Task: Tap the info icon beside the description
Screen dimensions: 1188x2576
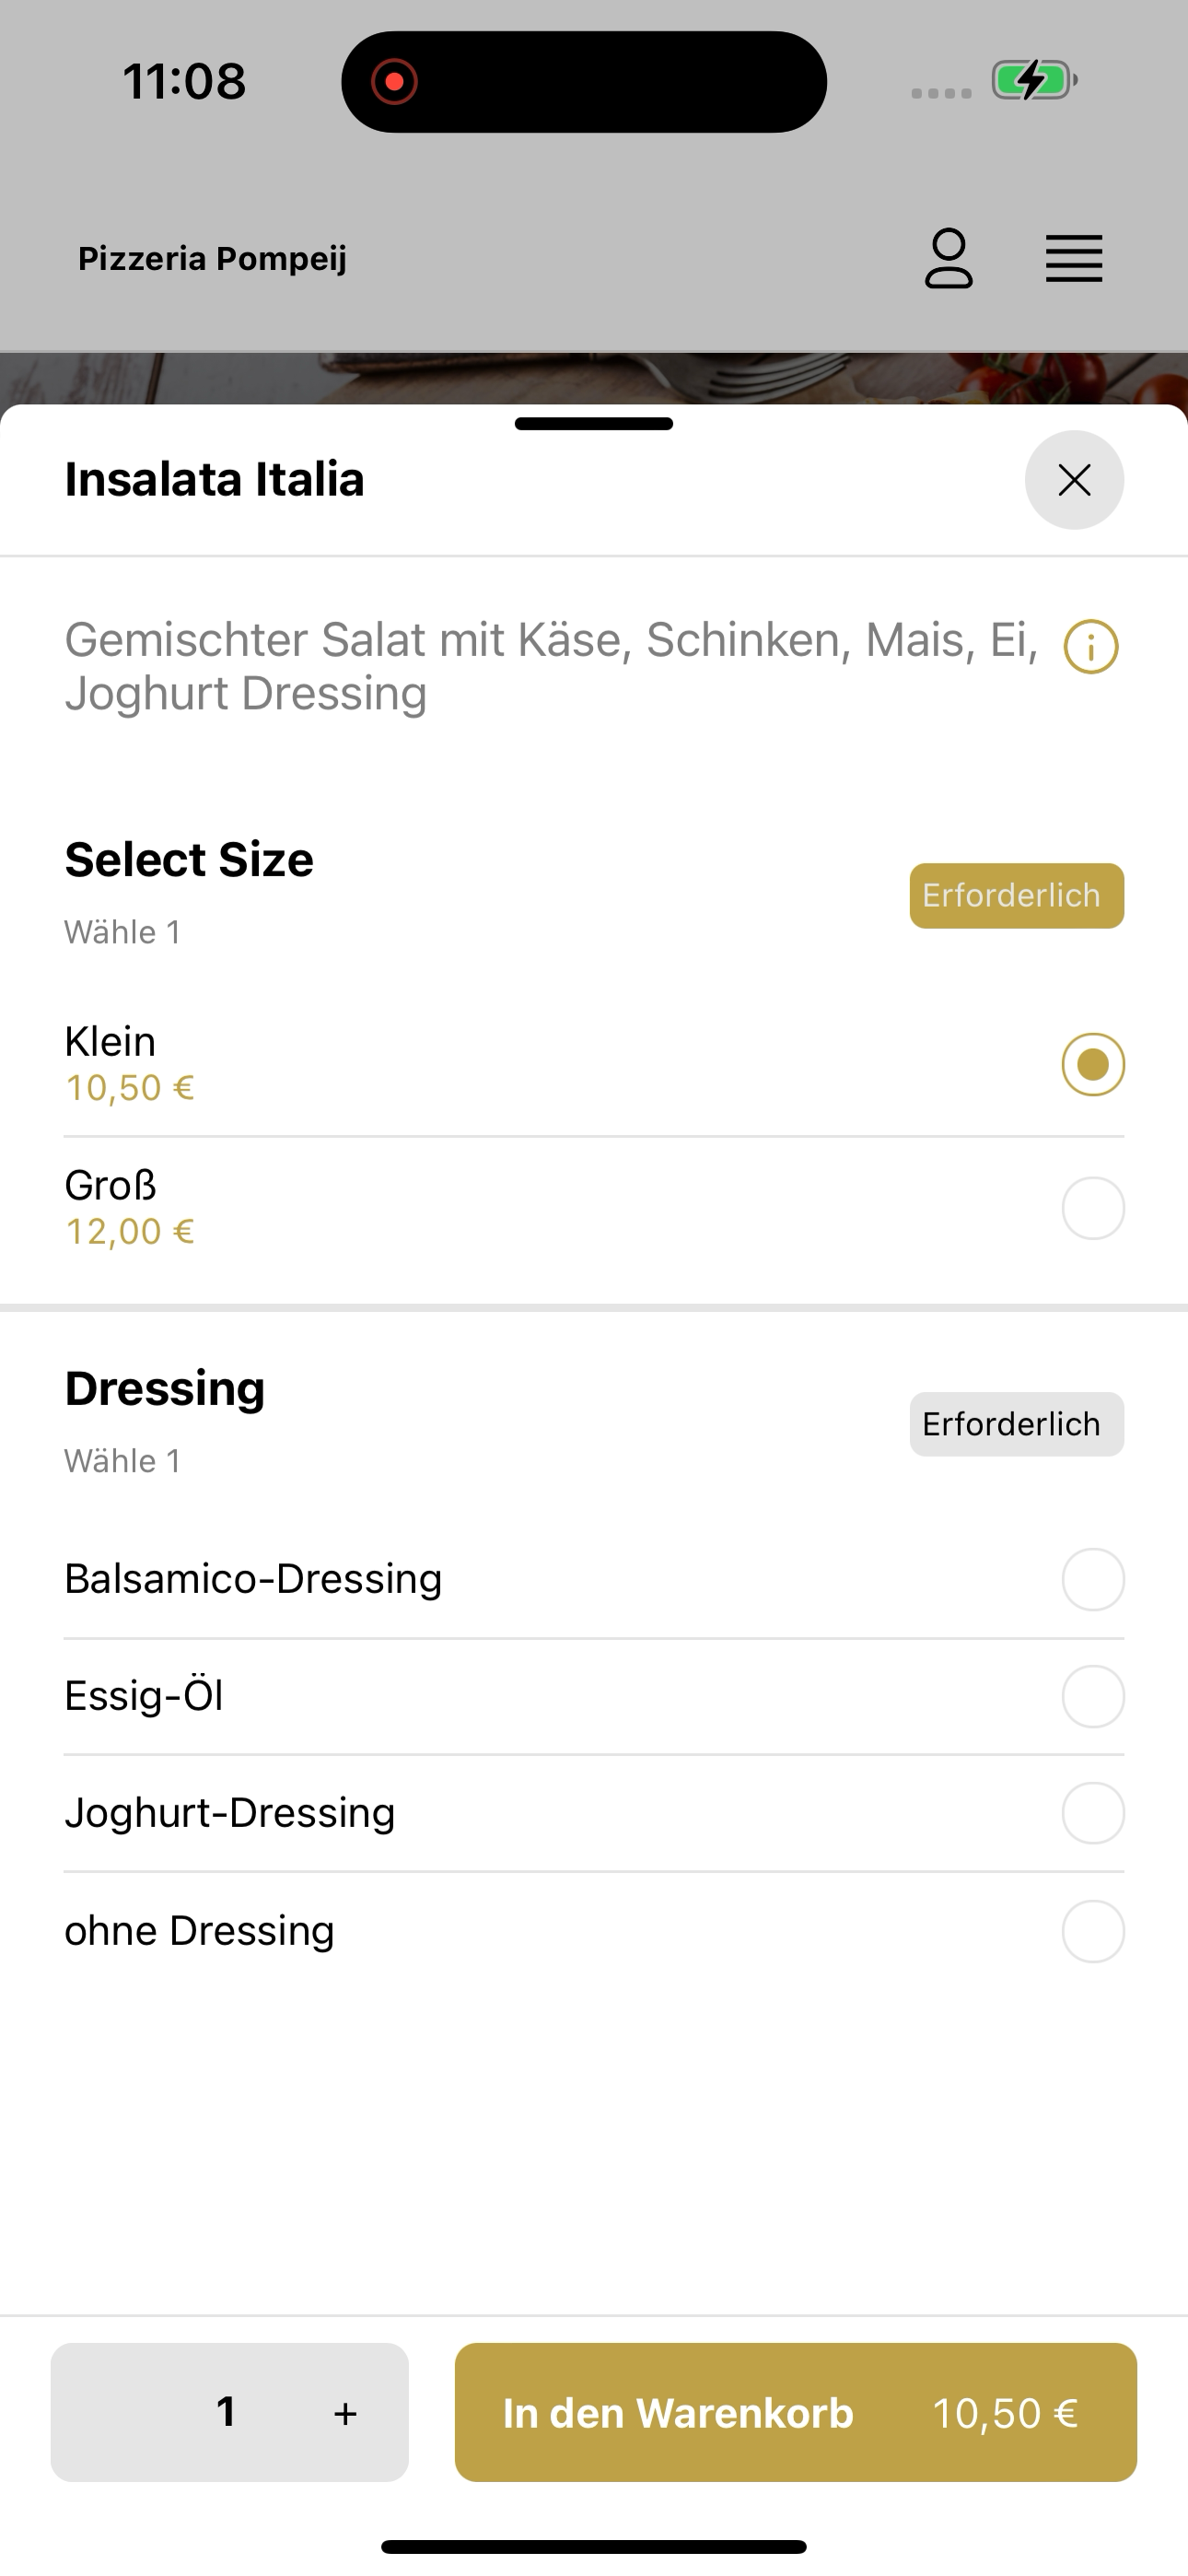Action: click(x=1091, y=647)
